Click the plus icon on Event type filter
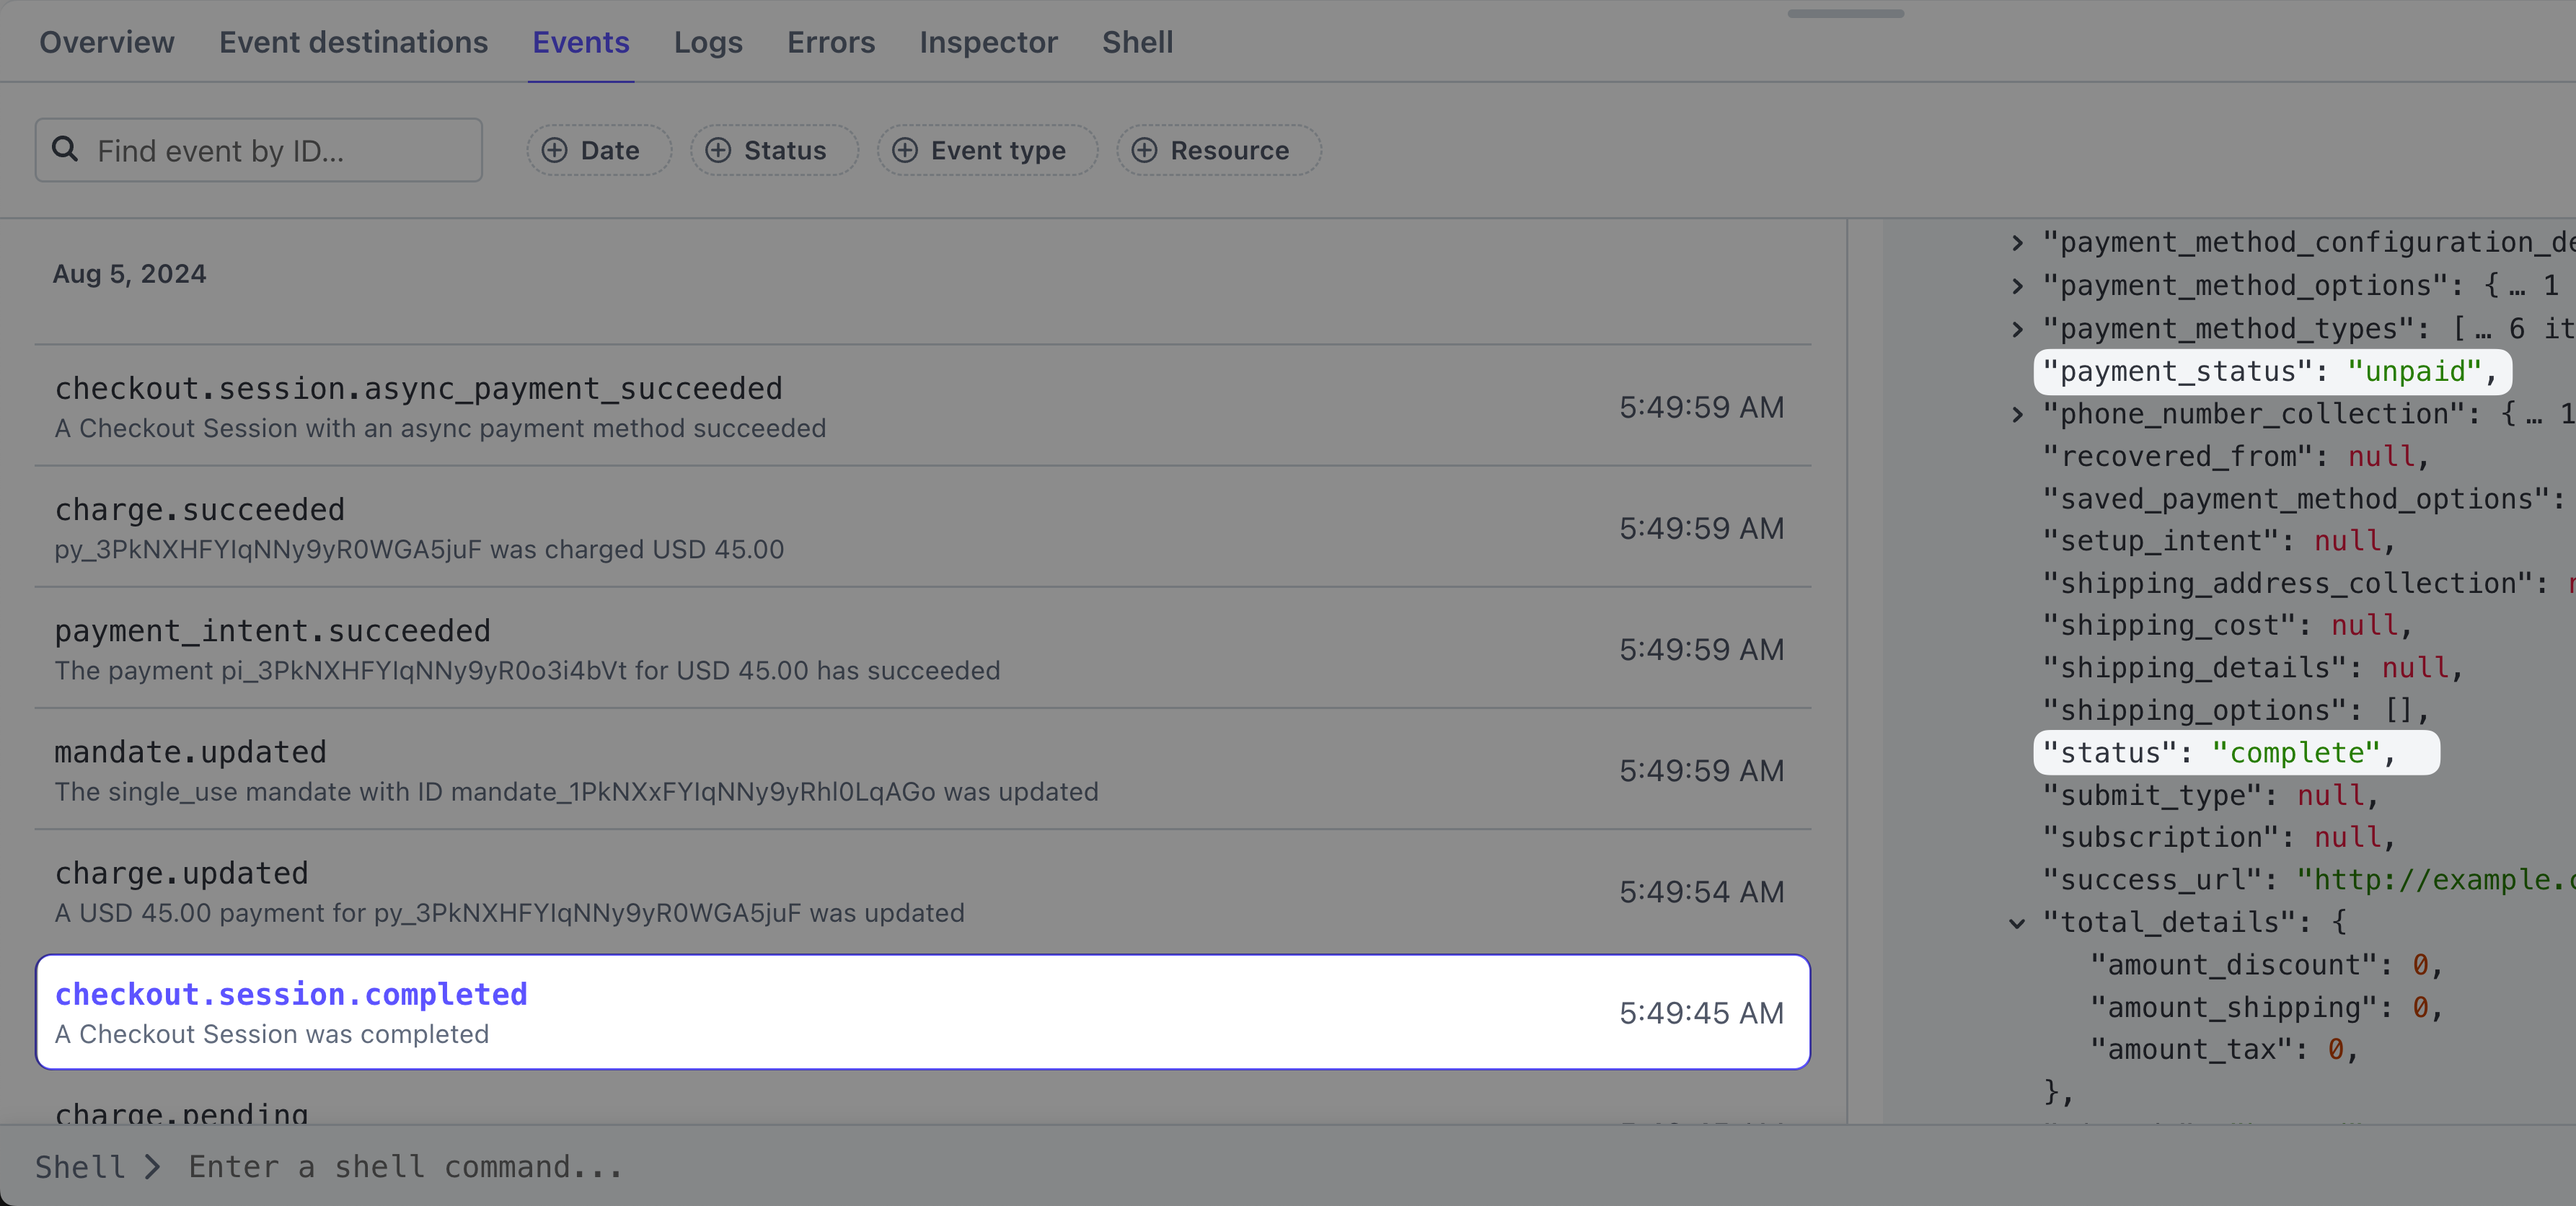Screen dimensions: 2576x1206 [x=904, y=150]
